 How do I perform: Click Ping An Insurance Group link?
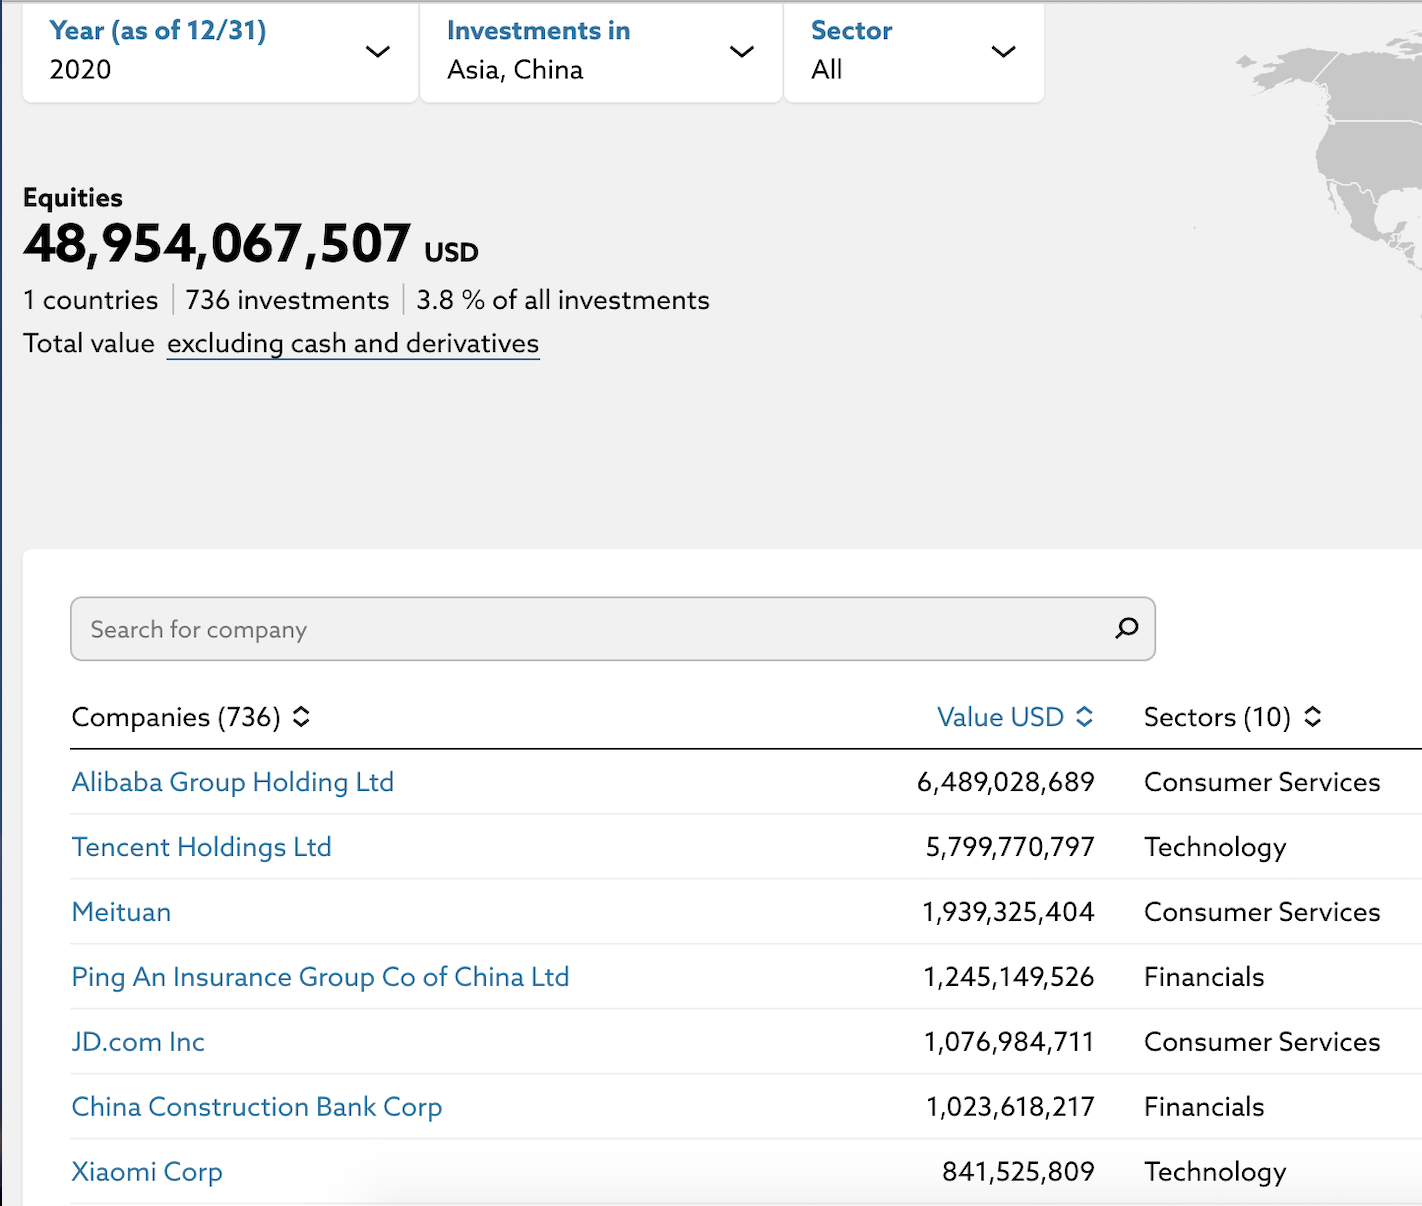coord(320,977)
